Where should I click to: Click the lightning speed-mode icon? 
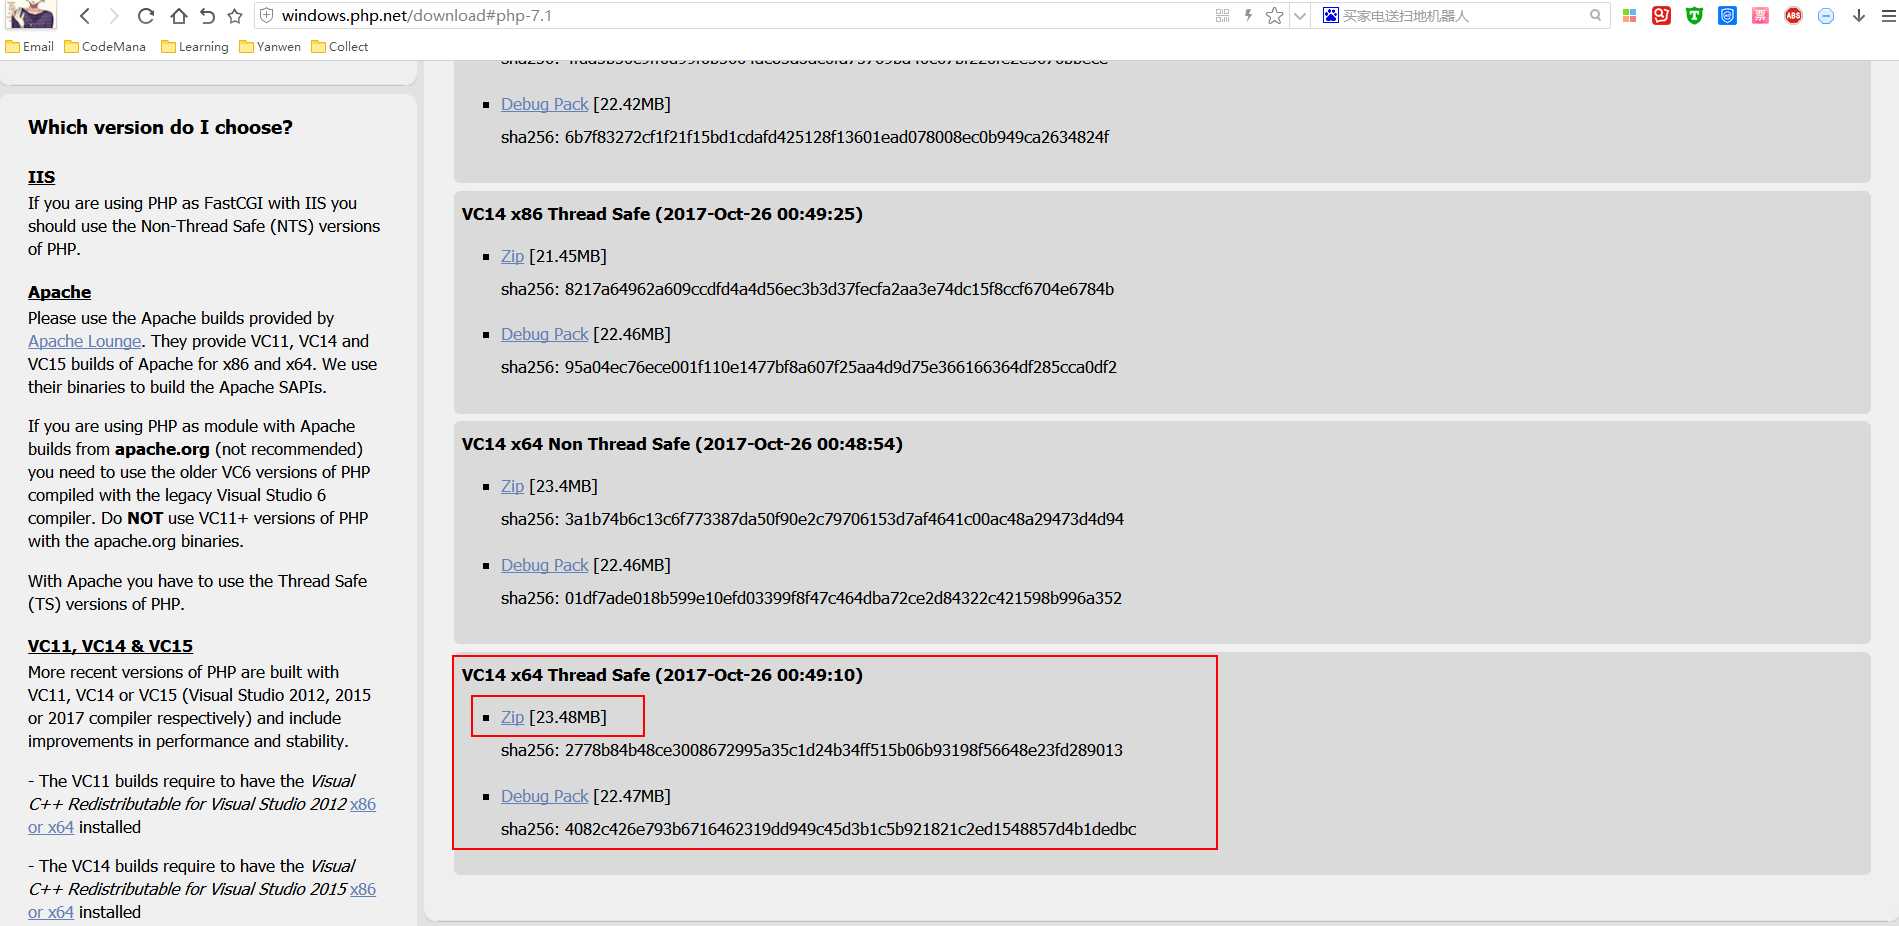click(1246, 15)
